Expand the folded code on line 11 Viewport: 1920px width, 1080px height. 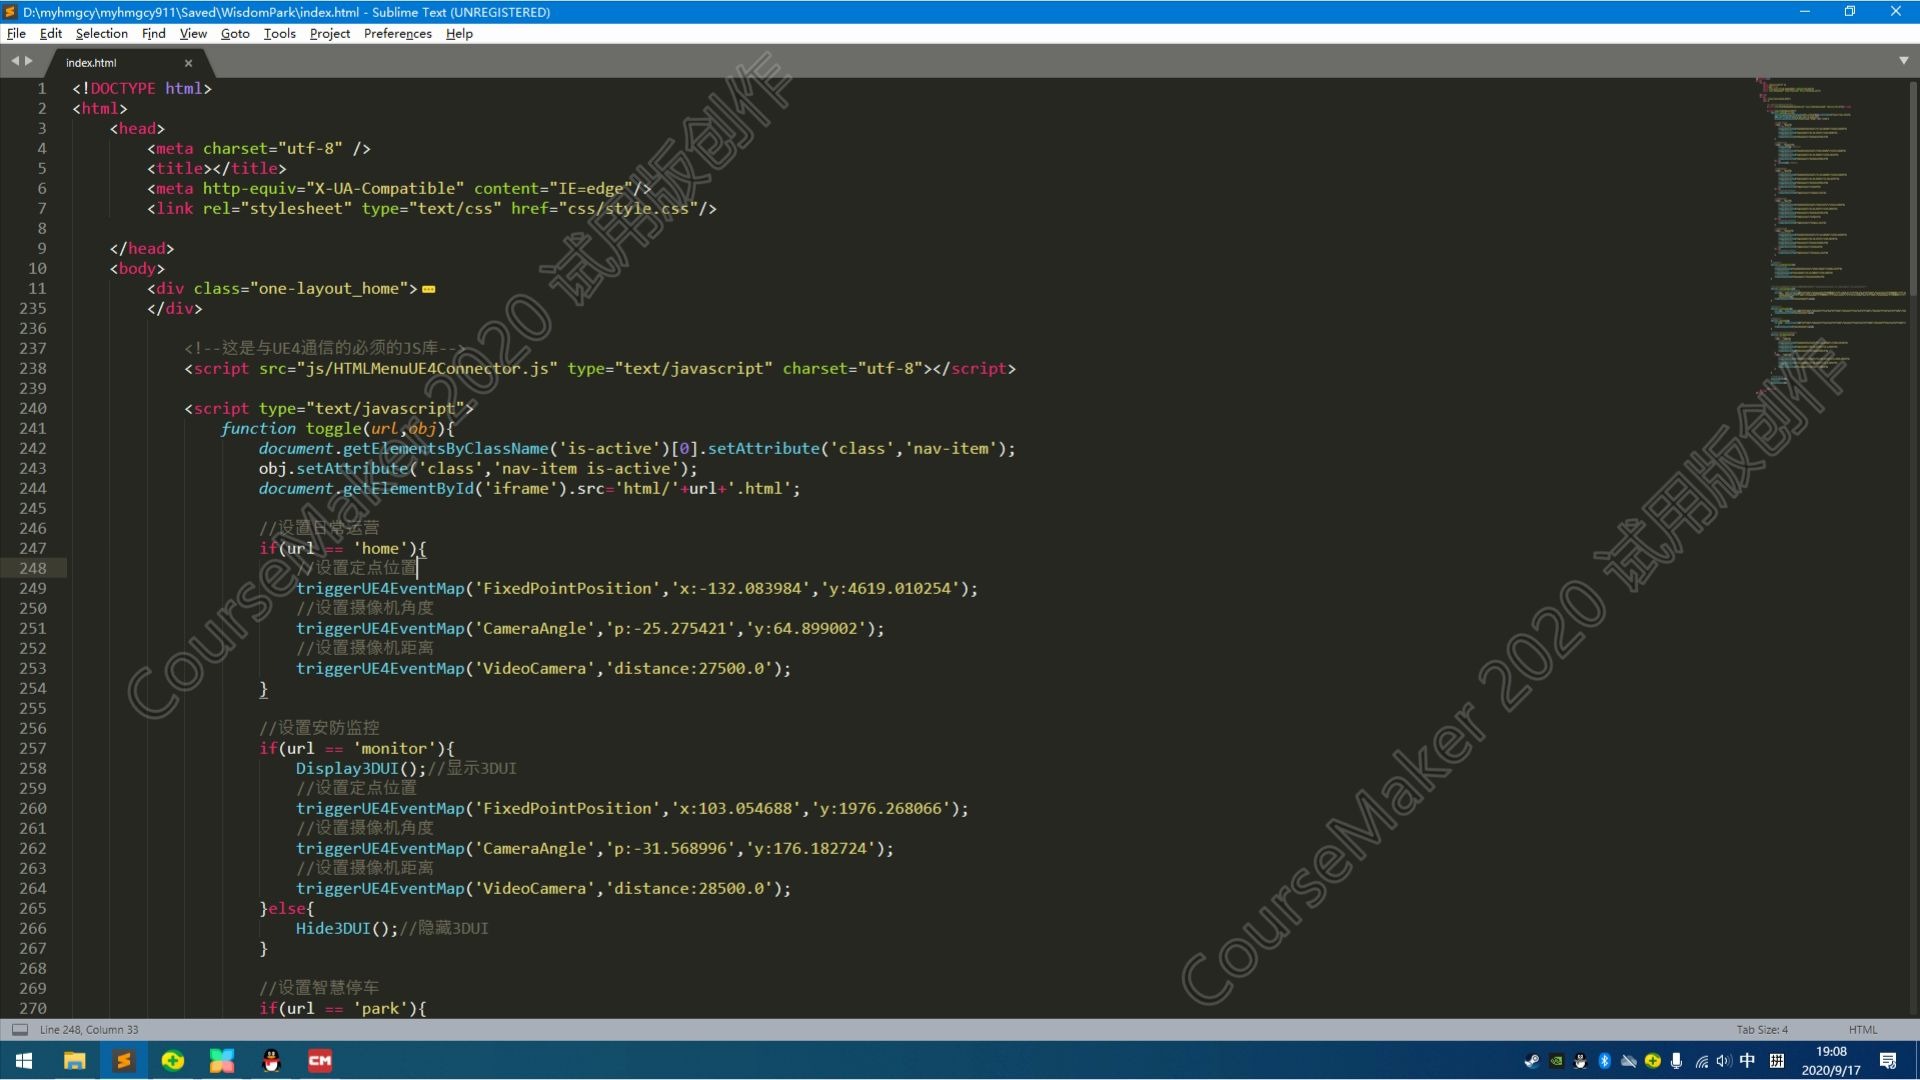pyautogui.click(x=429, y=289)
